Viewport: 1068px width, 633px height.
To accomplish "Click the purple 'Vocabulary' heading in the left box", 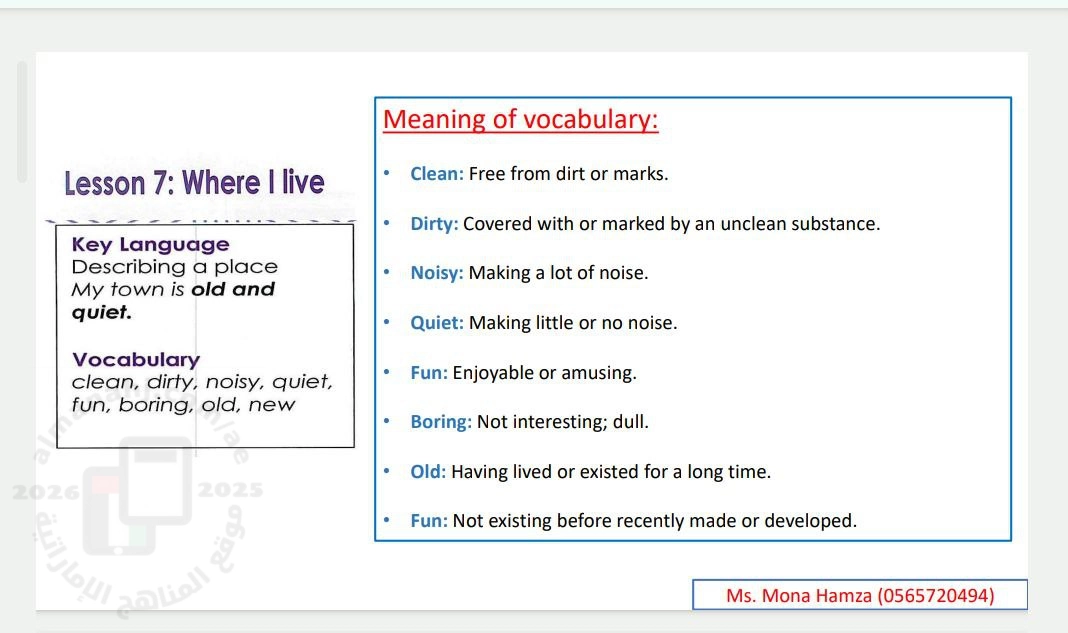I will point(136,360).
